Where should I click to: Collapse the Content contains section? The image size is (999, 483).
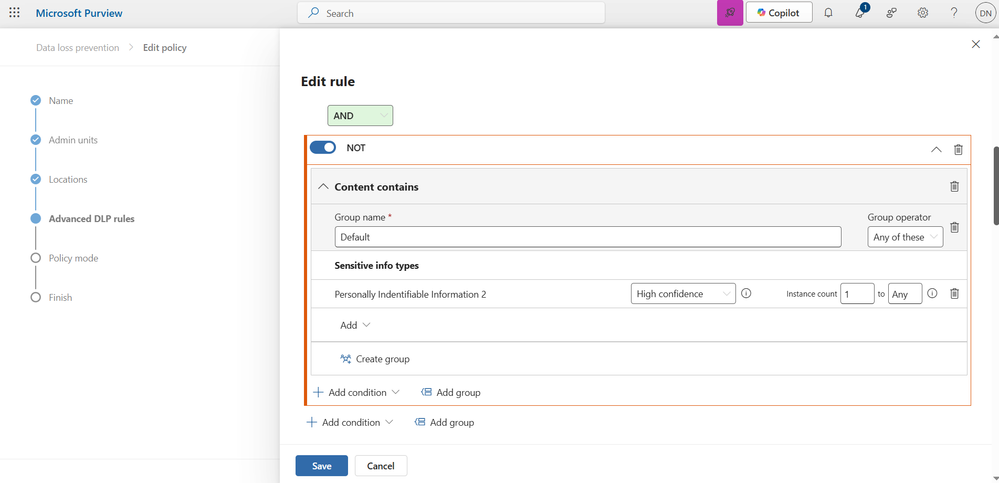click(x=324, y=187)
